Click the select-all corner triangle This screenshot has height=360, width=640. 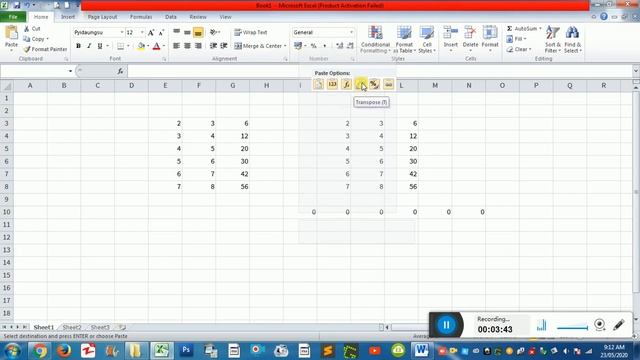(7, 86)
